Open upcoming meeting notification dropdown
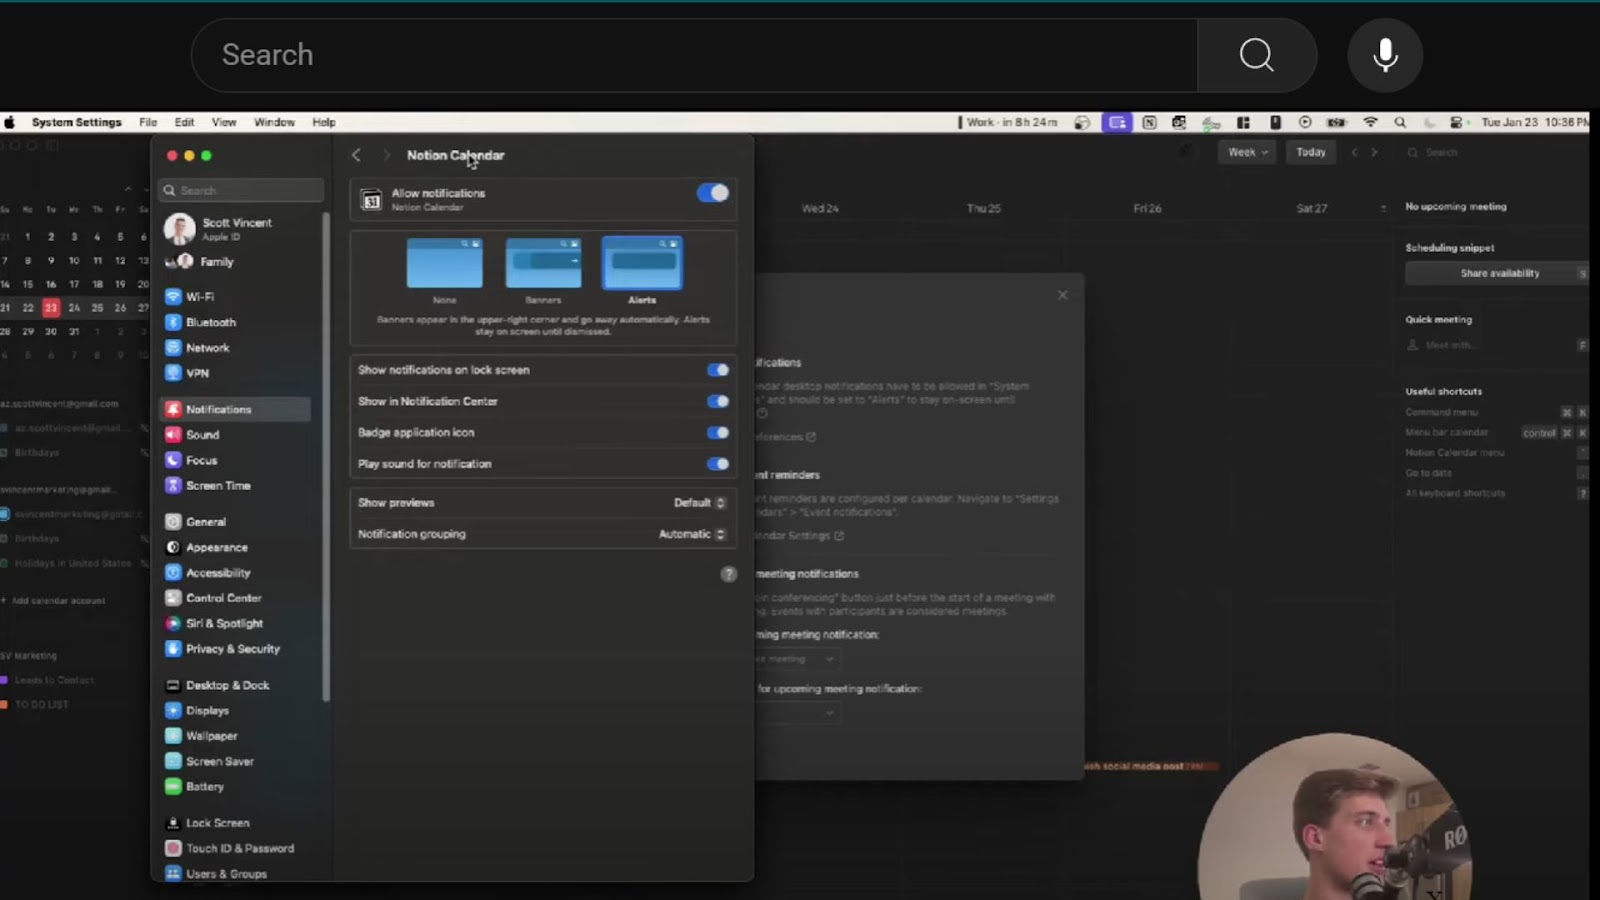This screenshot has width=1600, height=900. (796, 659)
